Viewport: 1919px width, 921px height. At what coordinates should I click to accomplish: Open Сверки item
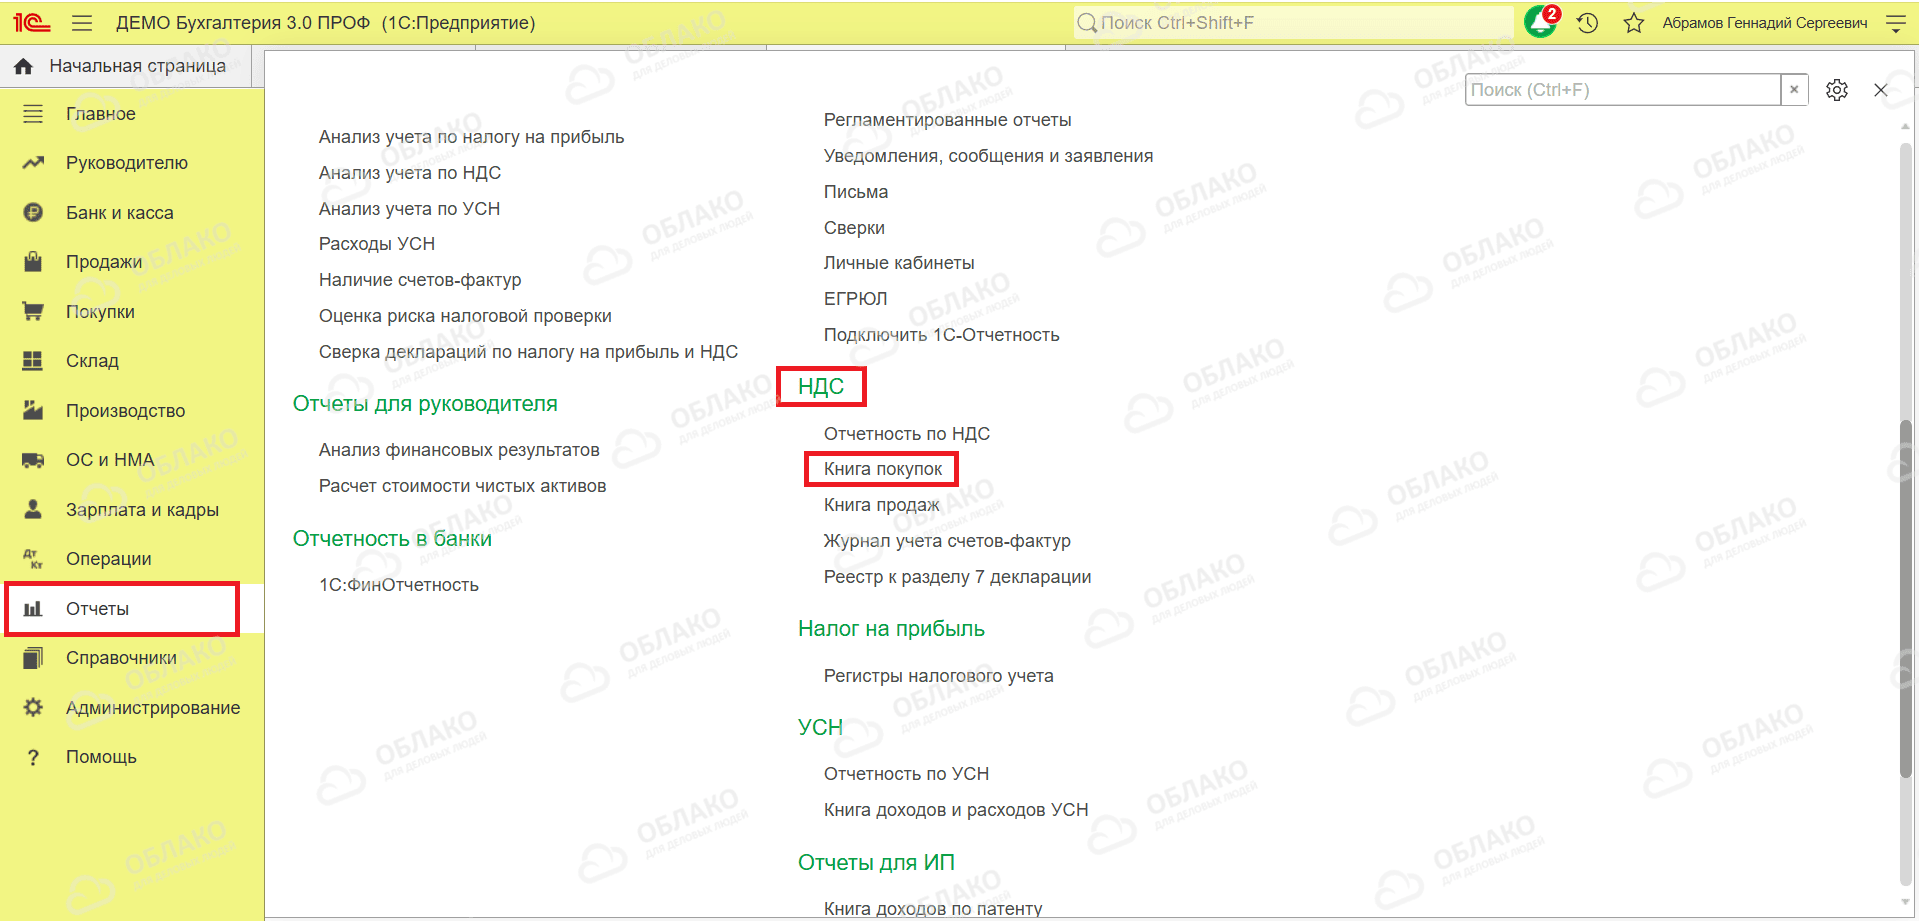pos(854,228)
